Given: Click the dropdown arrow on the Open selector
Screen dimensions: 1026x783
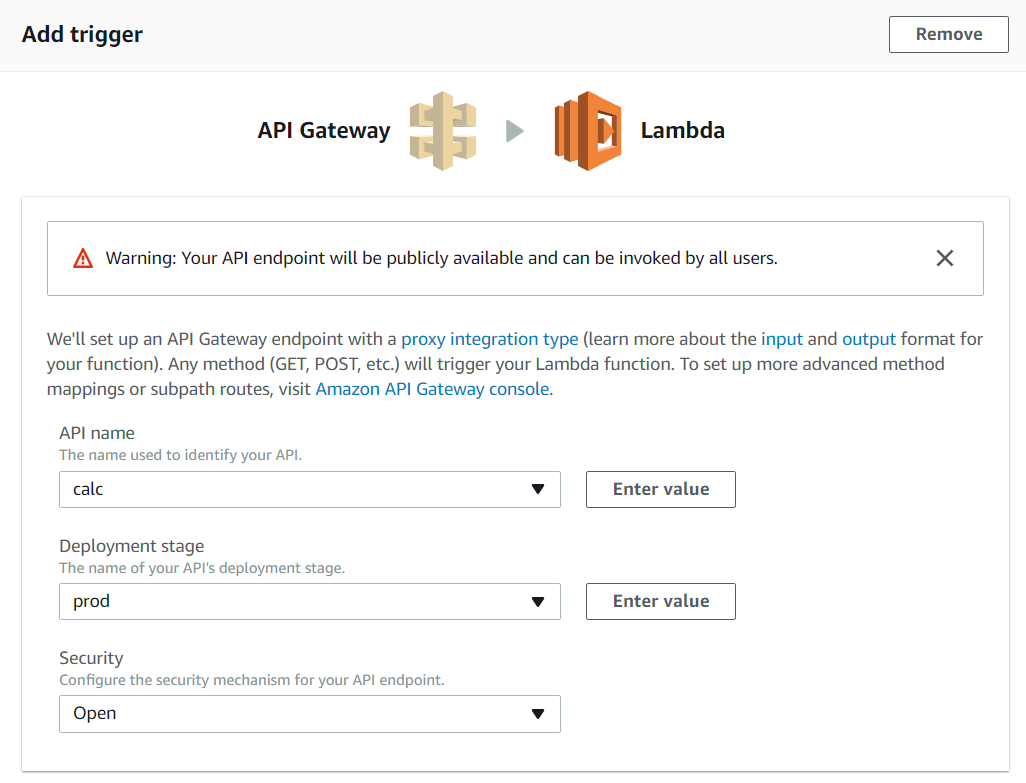Looking at the screenshot, I should (540, 713).
